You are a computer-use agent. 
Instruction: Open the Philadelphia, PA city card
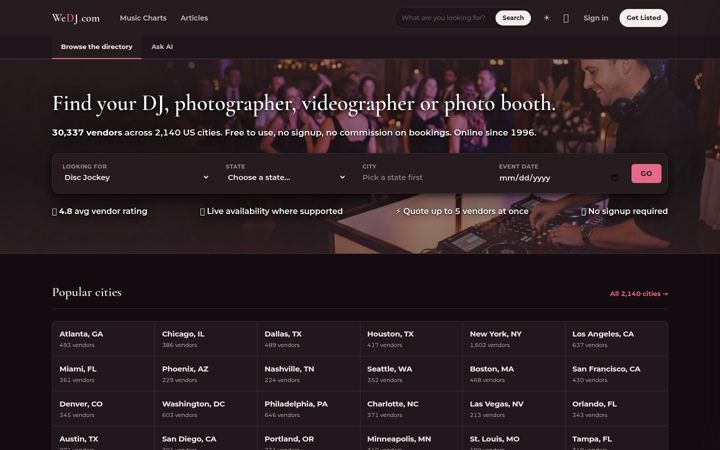(x=309, y=409)
